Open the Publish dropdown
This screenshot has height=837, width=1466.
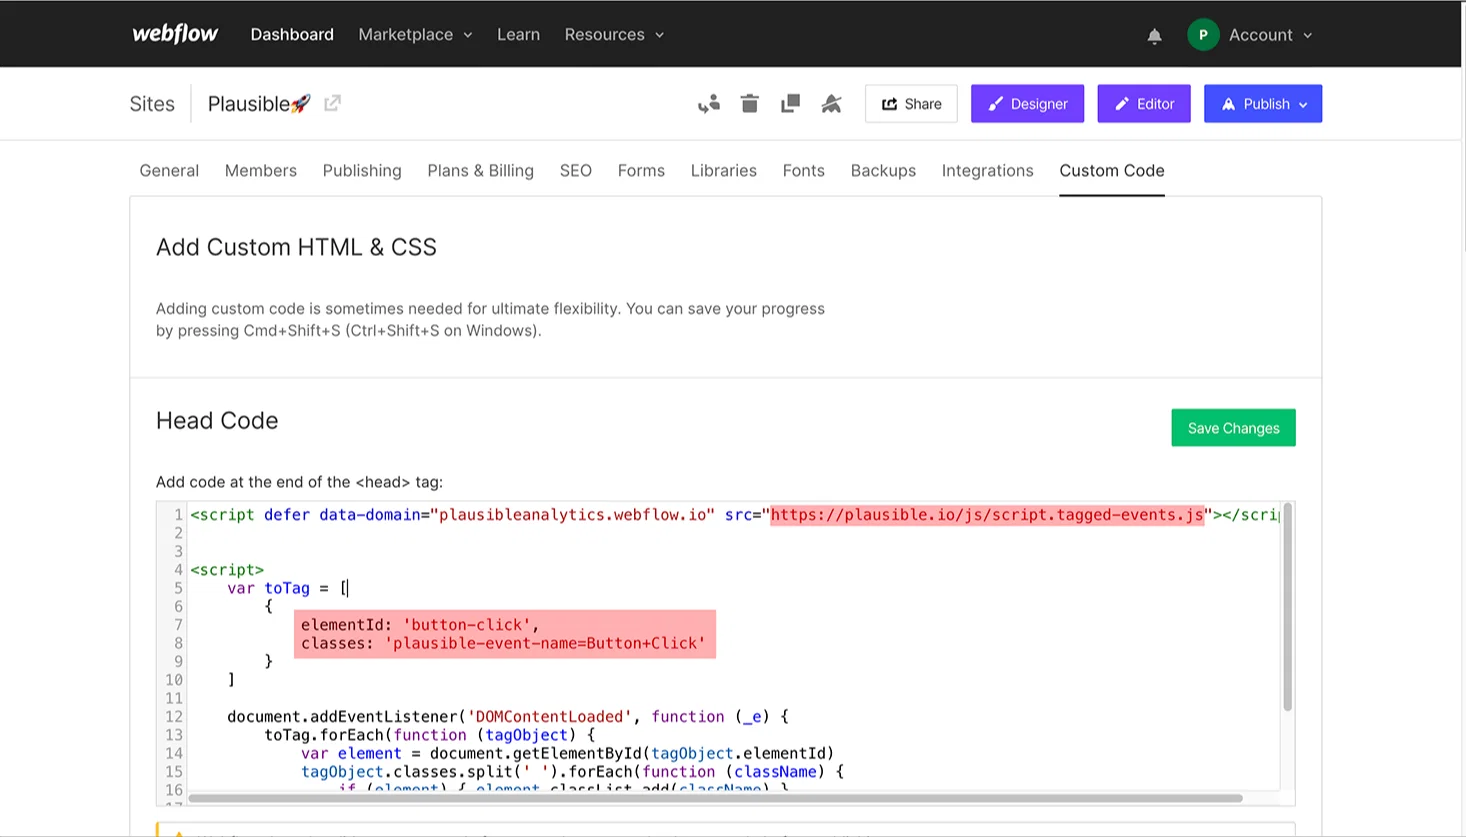pos(1263,104)
